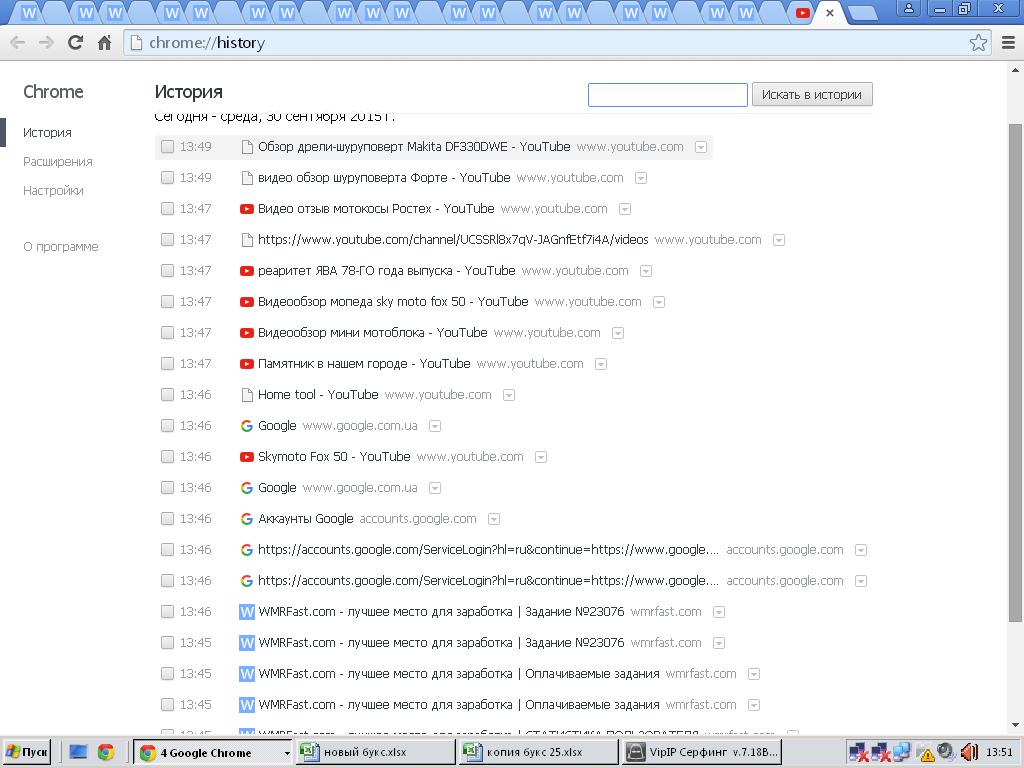Viewport: 1024px width, 768px height.
Task: Check the box for Makita DF330DWE entry
Action: pyautogui.click(x=167, y=147)
